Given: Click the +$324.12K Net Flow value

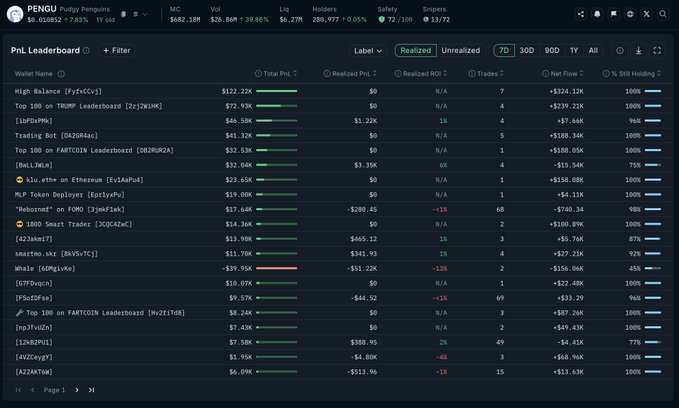Looking at the screenshot, I should (566, 91).
